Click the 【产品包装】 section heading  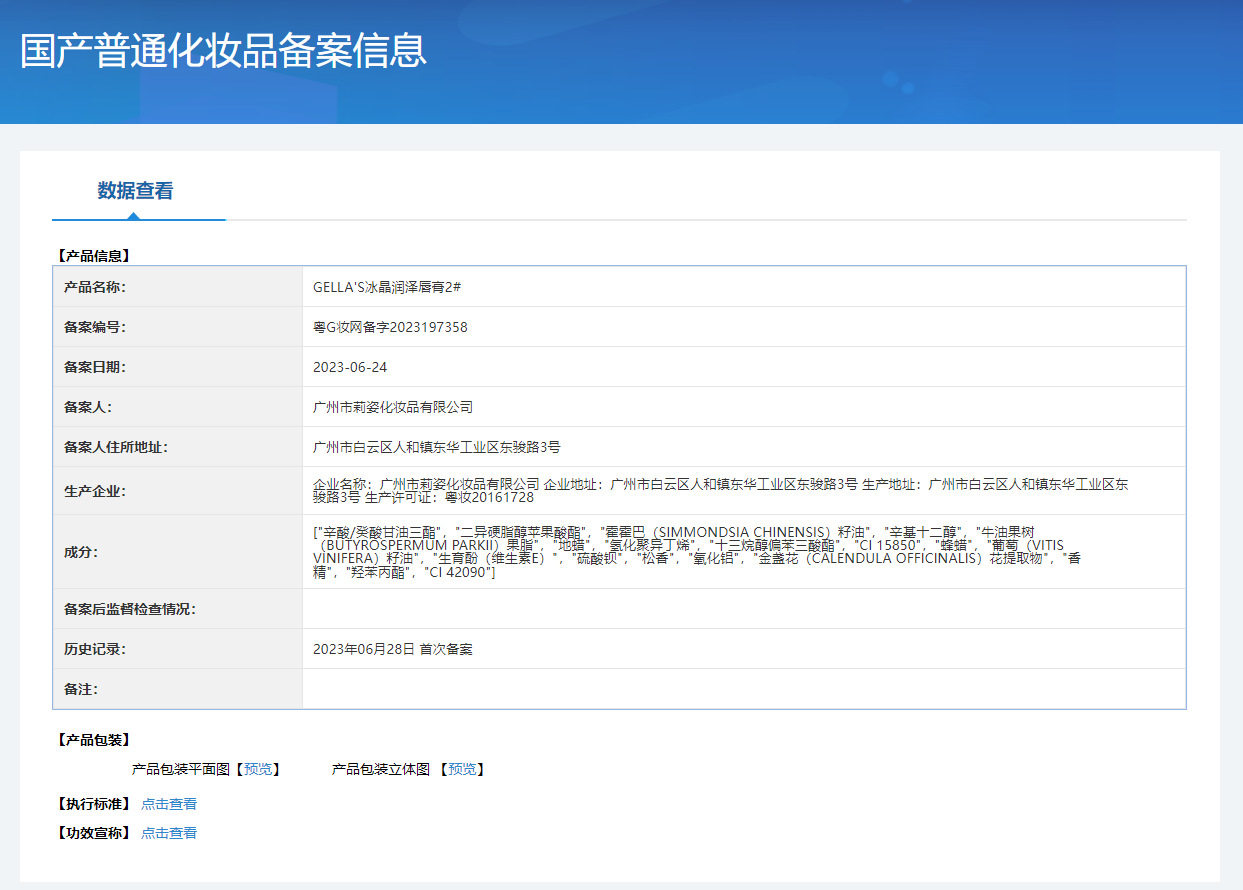(x=94, y=740)
